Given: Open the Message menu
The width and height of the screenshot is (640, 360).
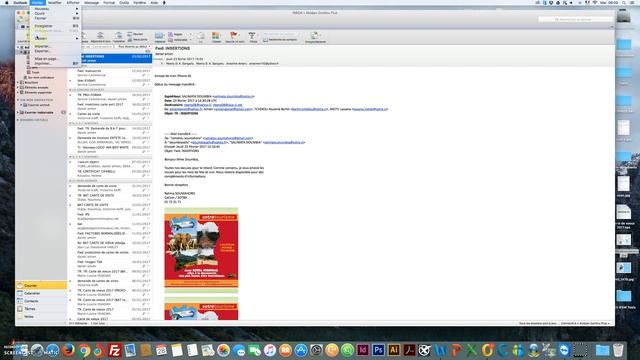Looking at the screenshot, I should tap(91, 2).
